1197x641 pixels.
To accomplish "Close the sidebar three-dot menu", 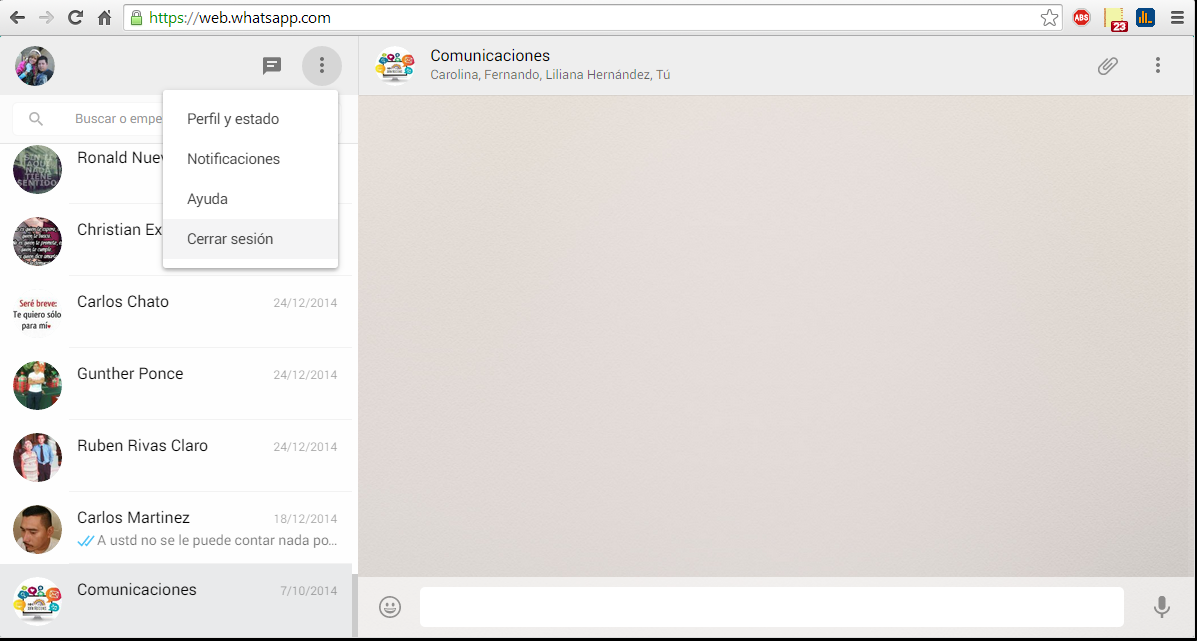I will (321, 66).
